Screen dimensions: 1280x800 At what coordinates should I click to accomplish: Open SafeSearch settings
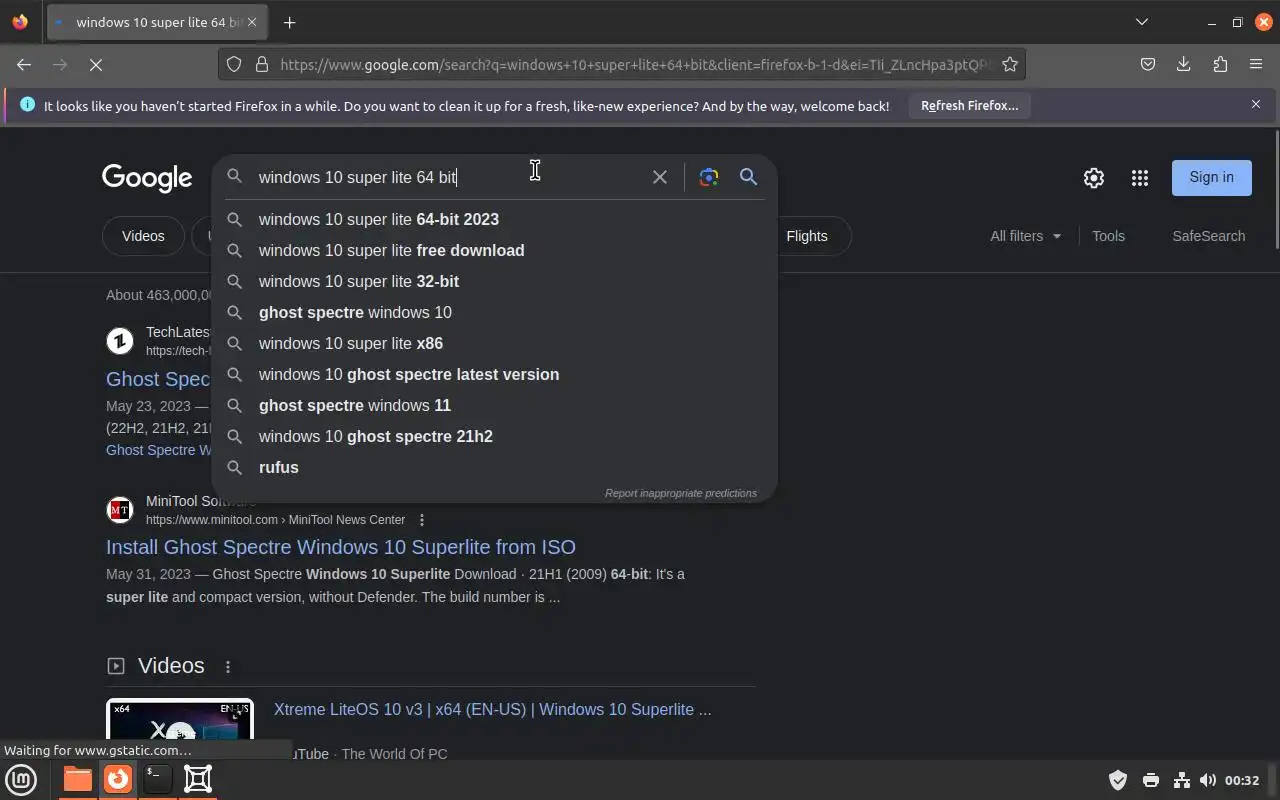[x=1208, y=236]
